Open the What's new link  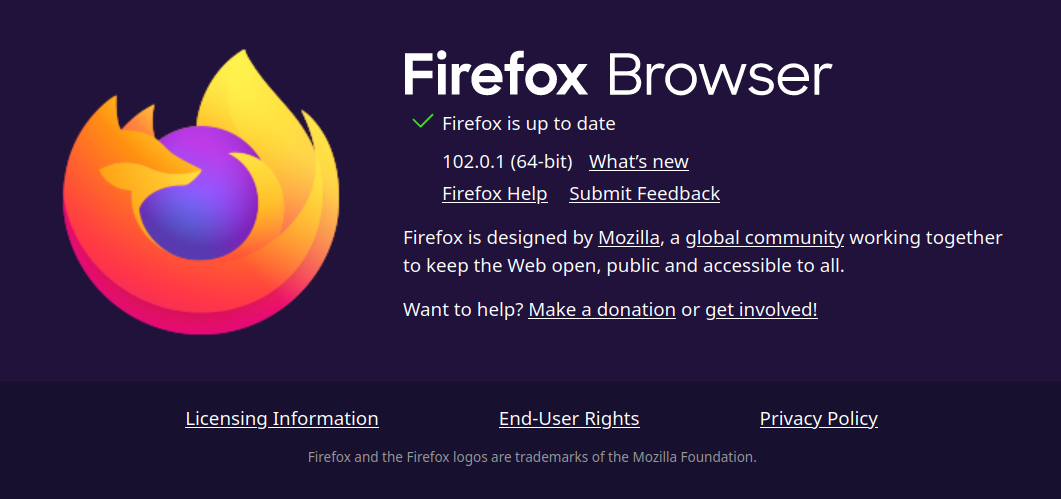point(639,162)
